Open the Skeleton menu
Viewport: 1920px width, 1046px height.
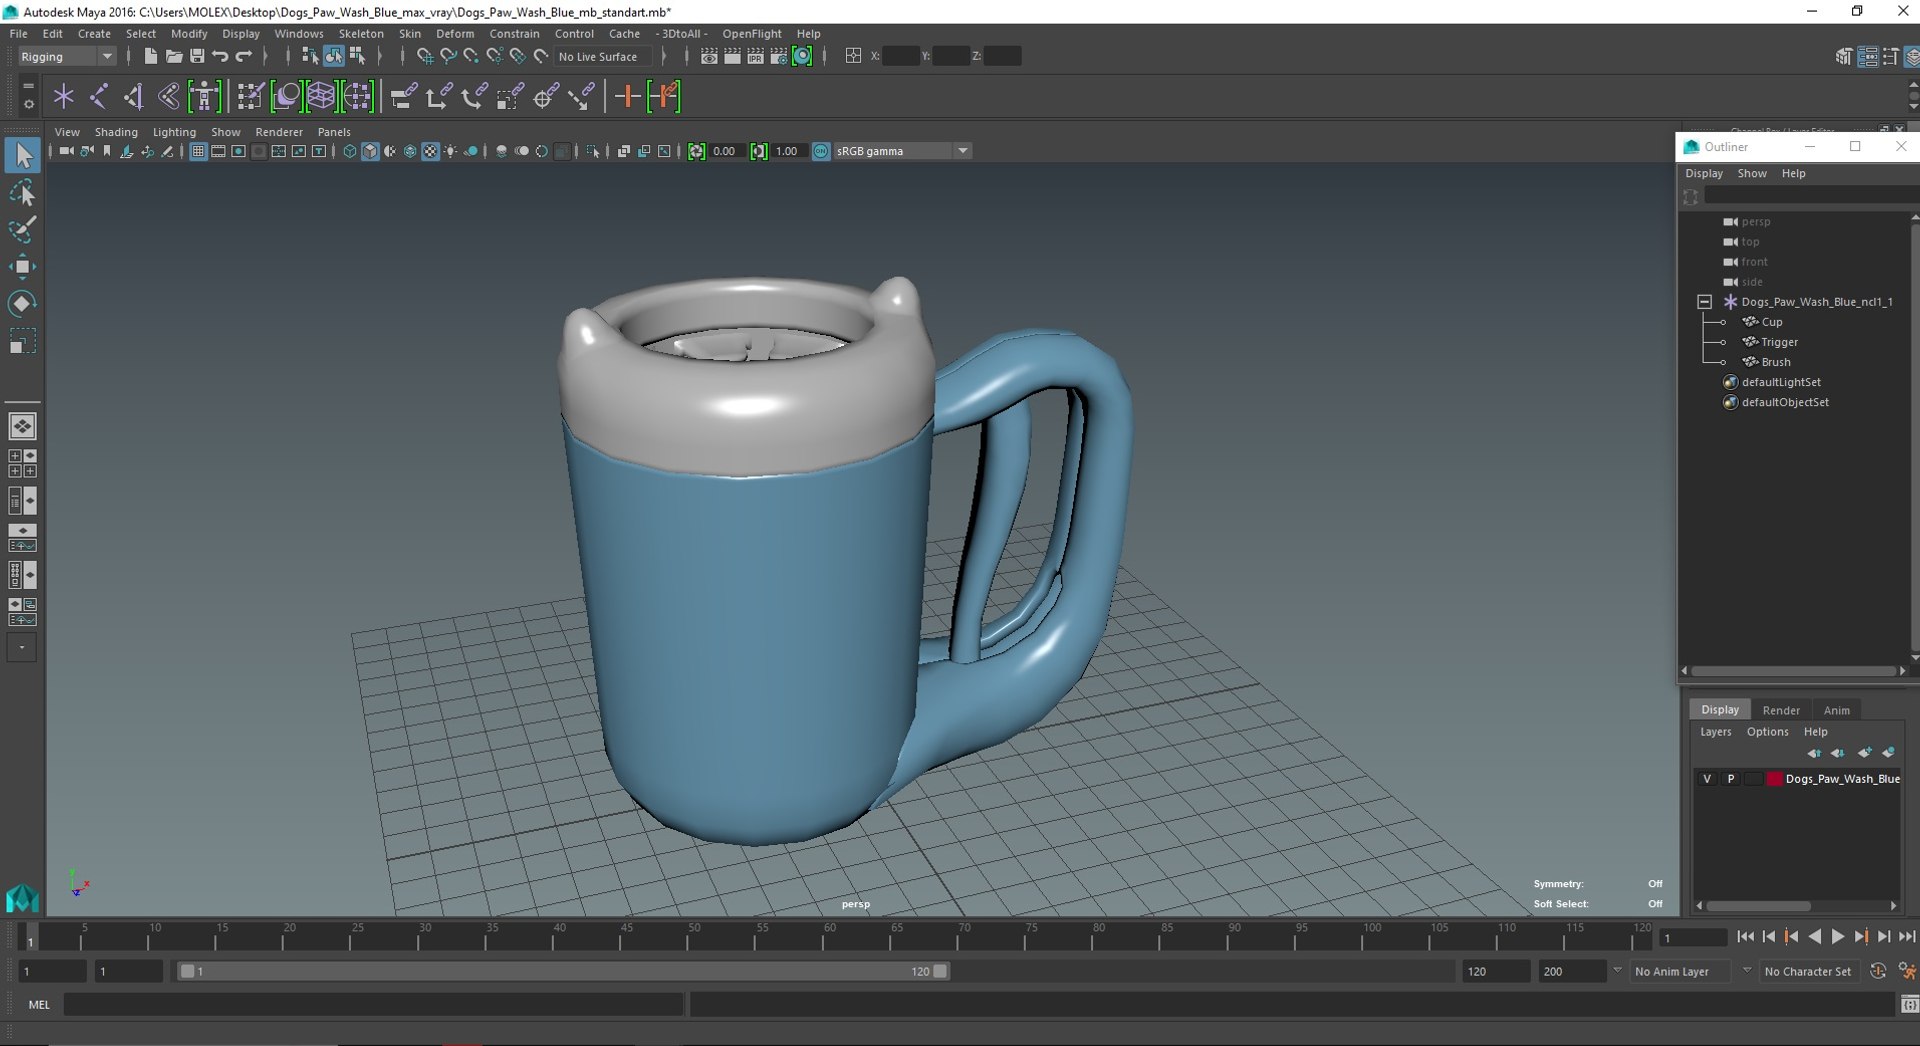(360, 33)
